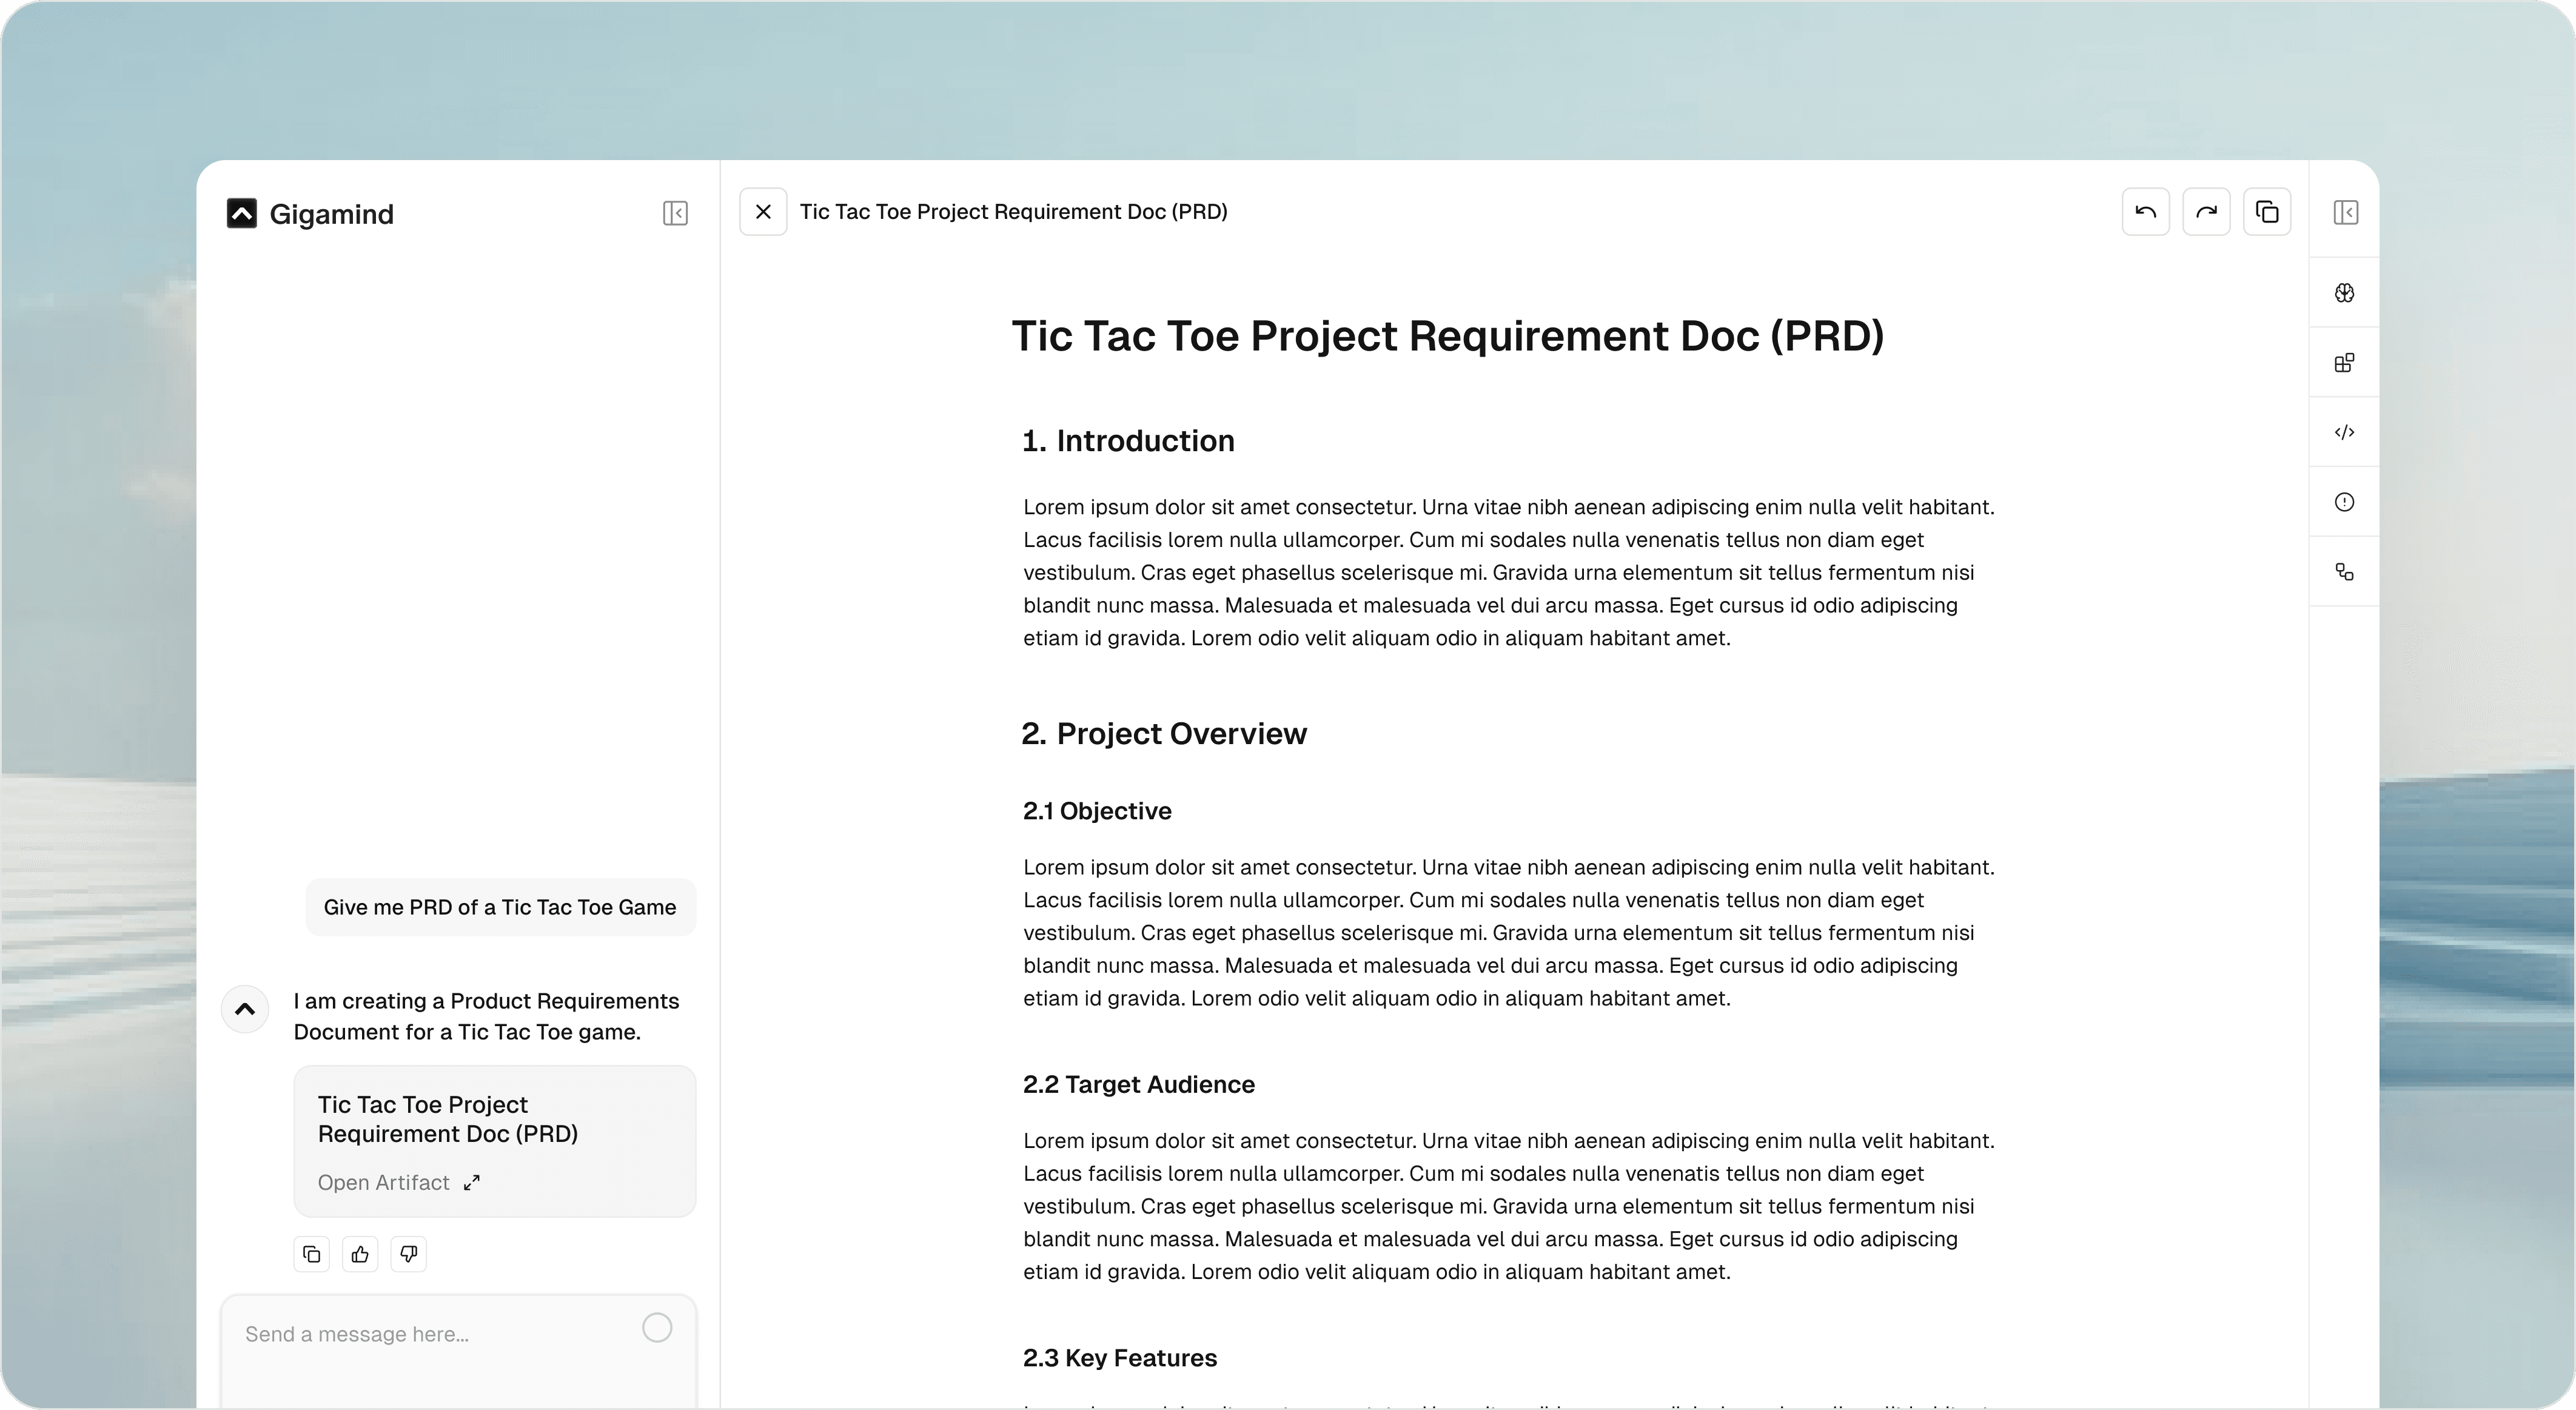This screenshot has height=1410, width=2576.
Task: Expand artifact via Open Artifact arrow
Action: point(472,1183)
